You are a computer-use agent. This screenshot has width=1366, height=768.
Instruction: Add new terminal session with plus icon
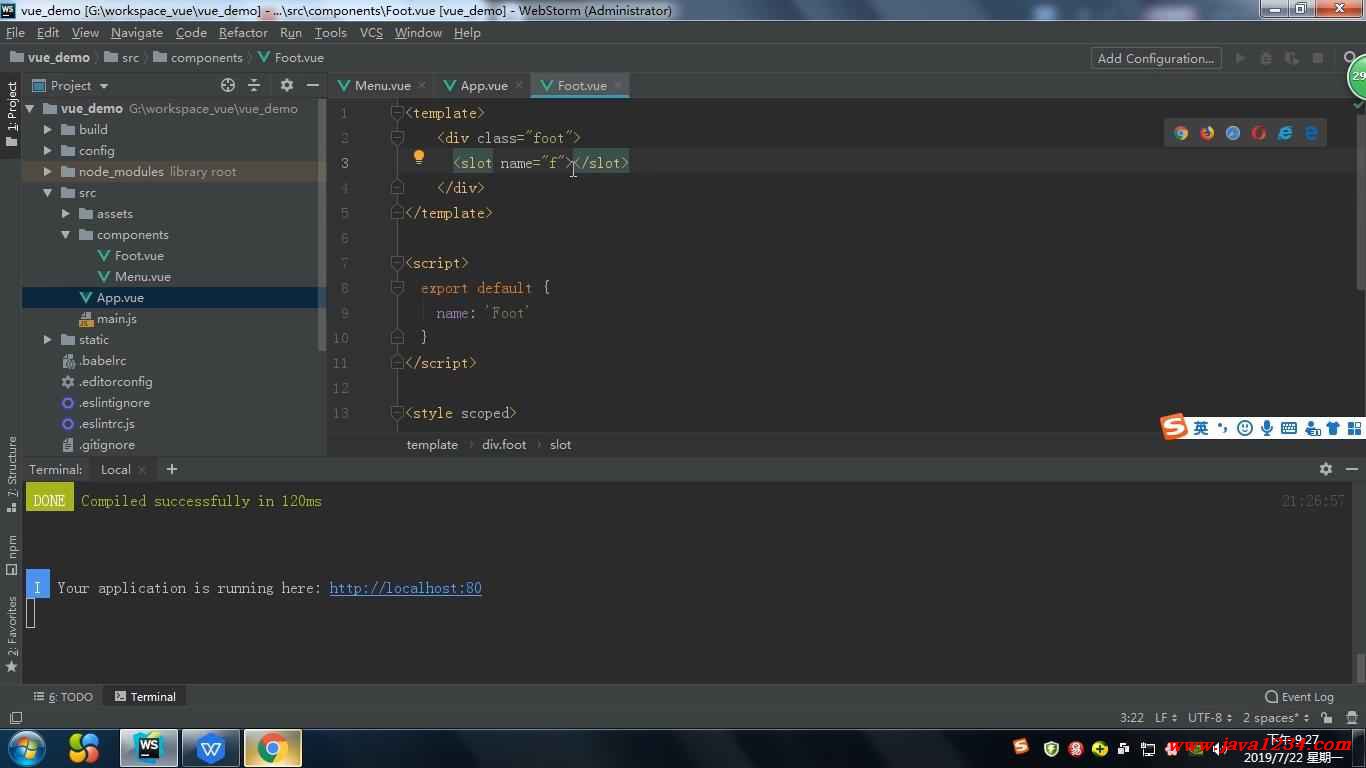pos(172,469)
